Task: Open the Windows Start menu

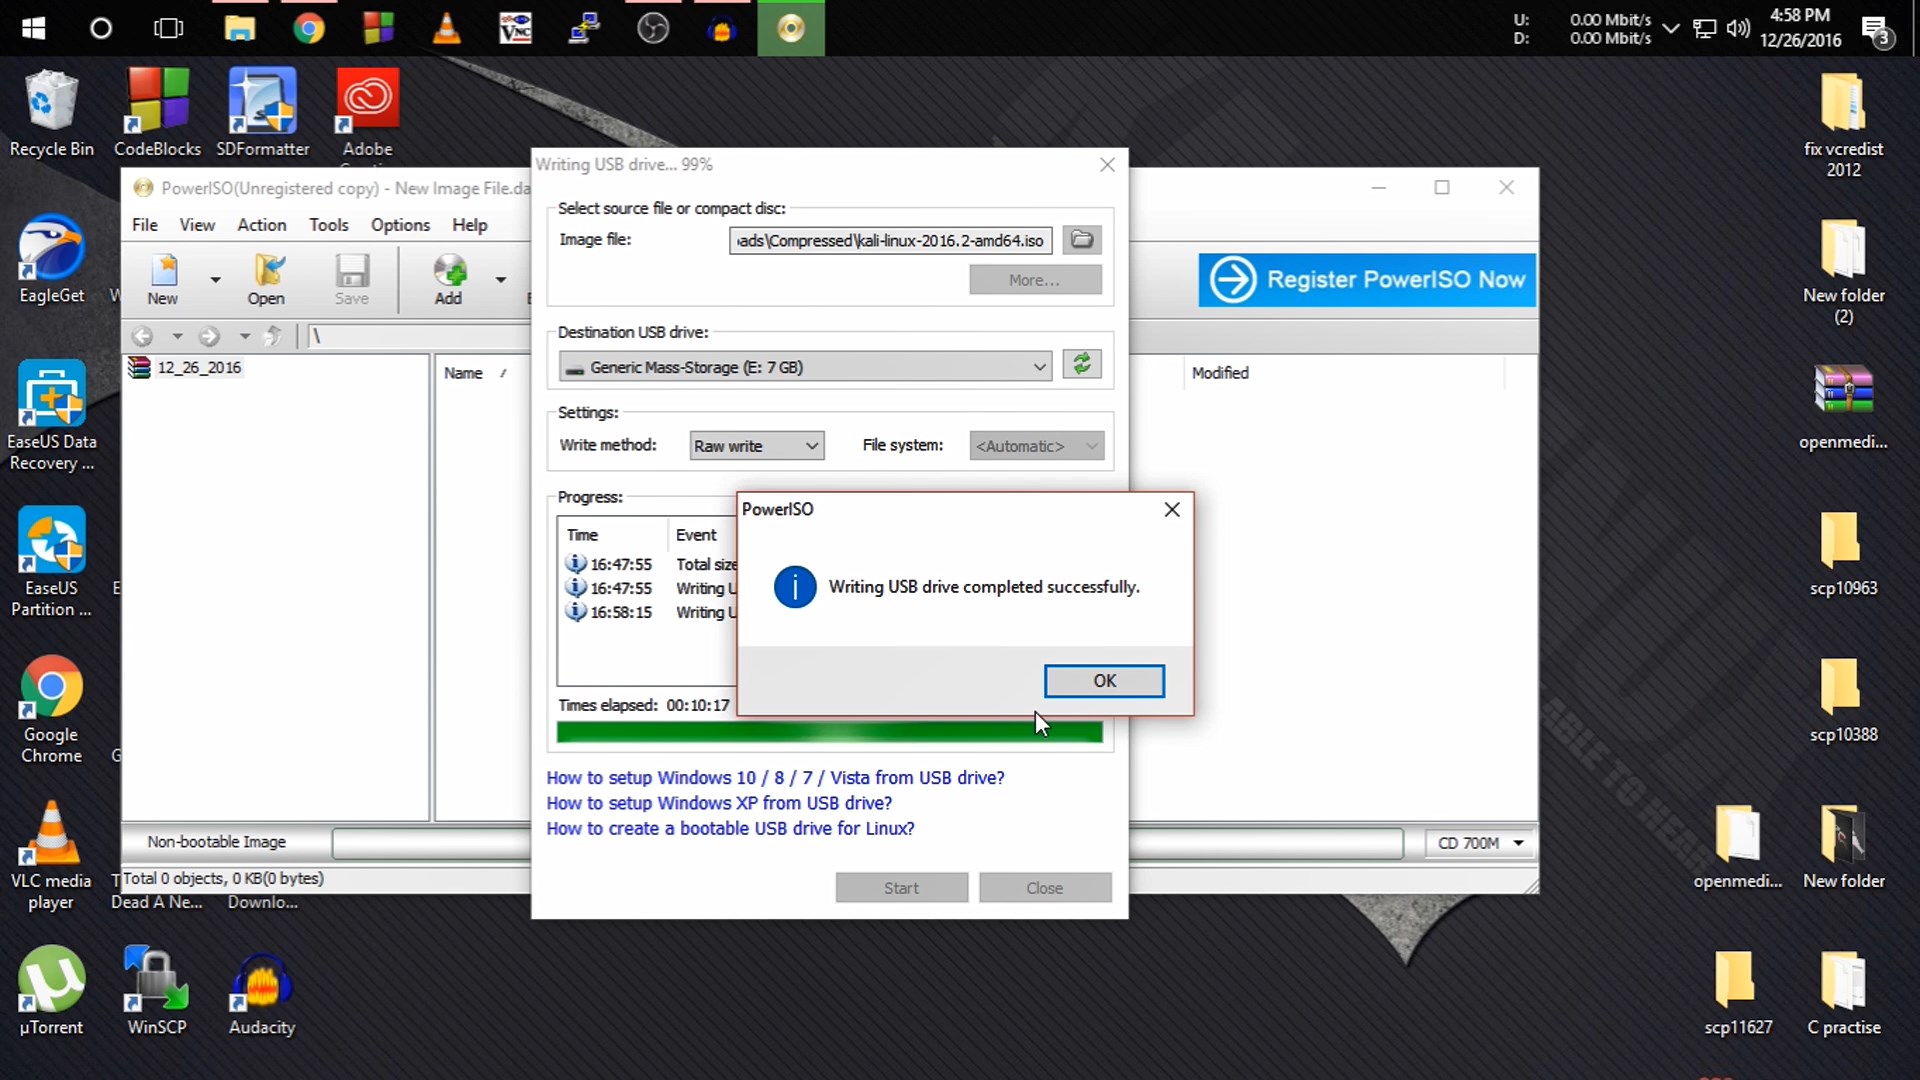Action: [34, 28]
